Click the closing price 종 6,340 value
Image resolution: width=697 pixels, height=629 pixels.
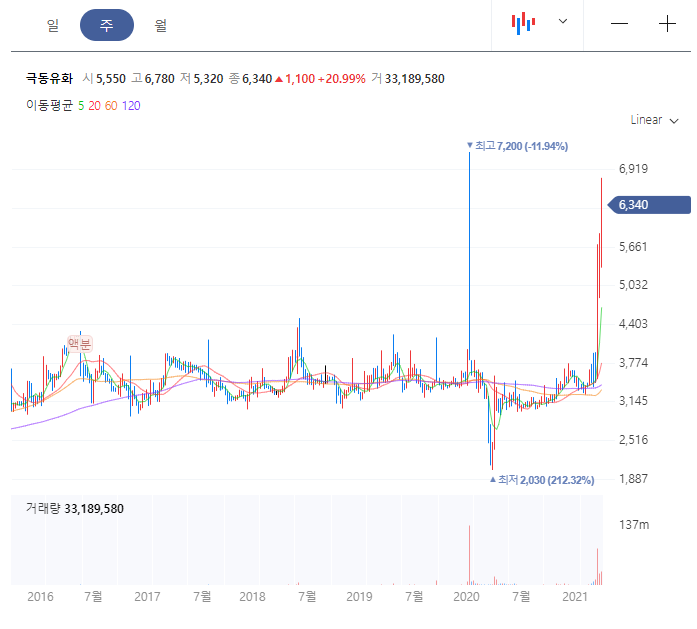coord(250,79)
